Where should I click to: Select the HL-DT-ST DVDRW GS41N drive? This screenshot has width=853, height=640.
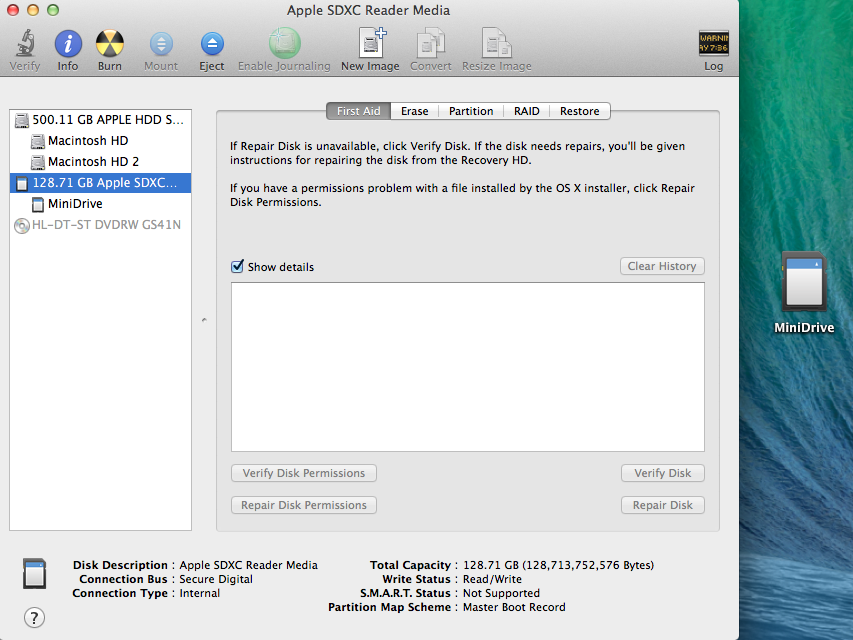tap(101, 225)
